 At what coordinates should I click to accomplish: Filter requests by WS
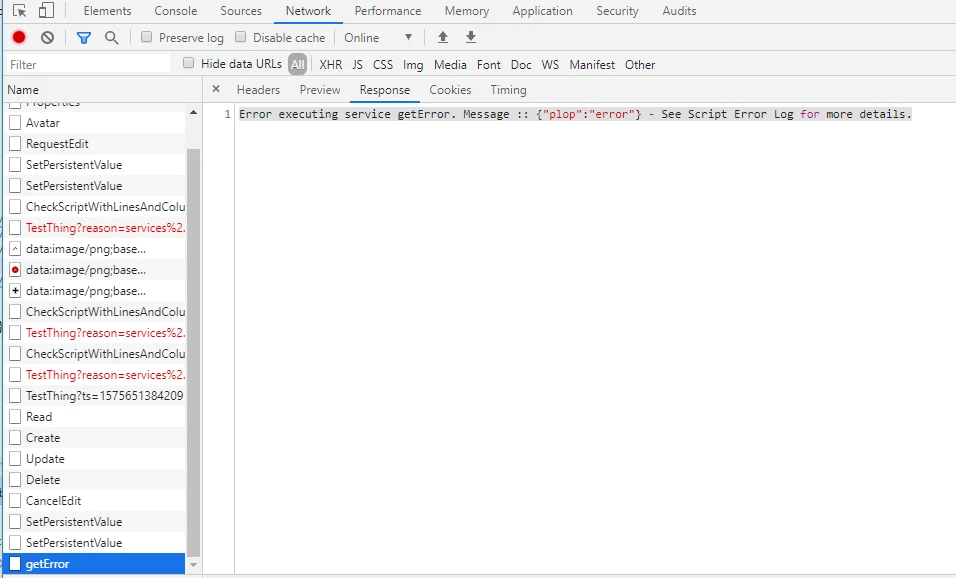(550, 65)
